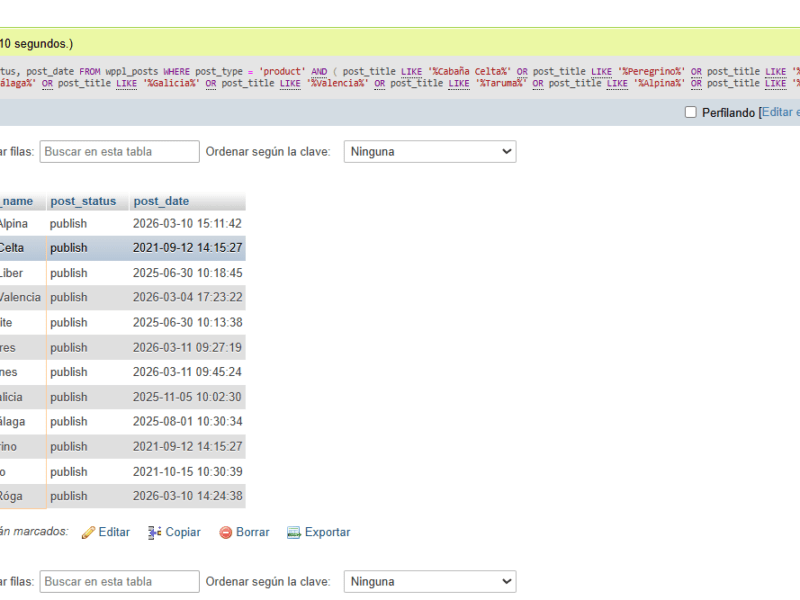Select date cell 2026-03-10 14:24:38
The image size is (800, 600).
coord(187,496)
